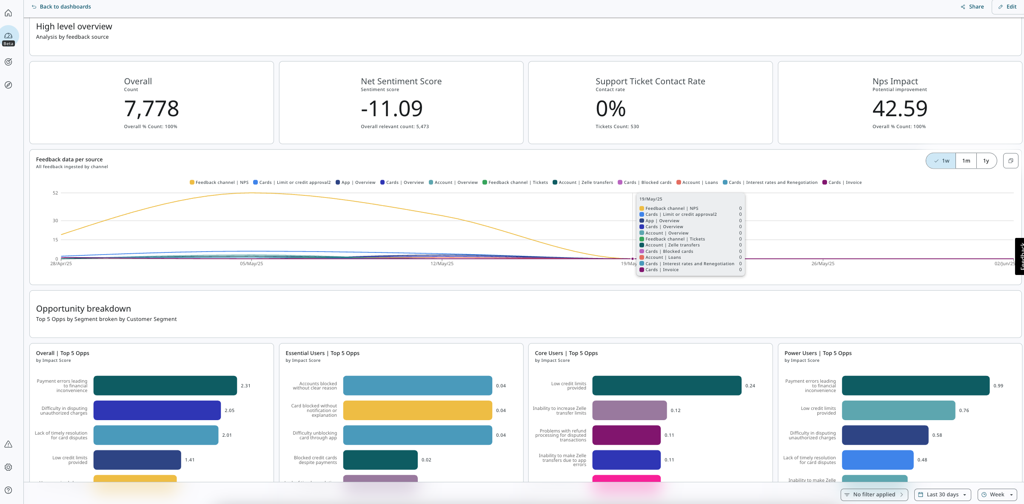
Task: Open the Home icon in sidebar
Action: [8, 13]
